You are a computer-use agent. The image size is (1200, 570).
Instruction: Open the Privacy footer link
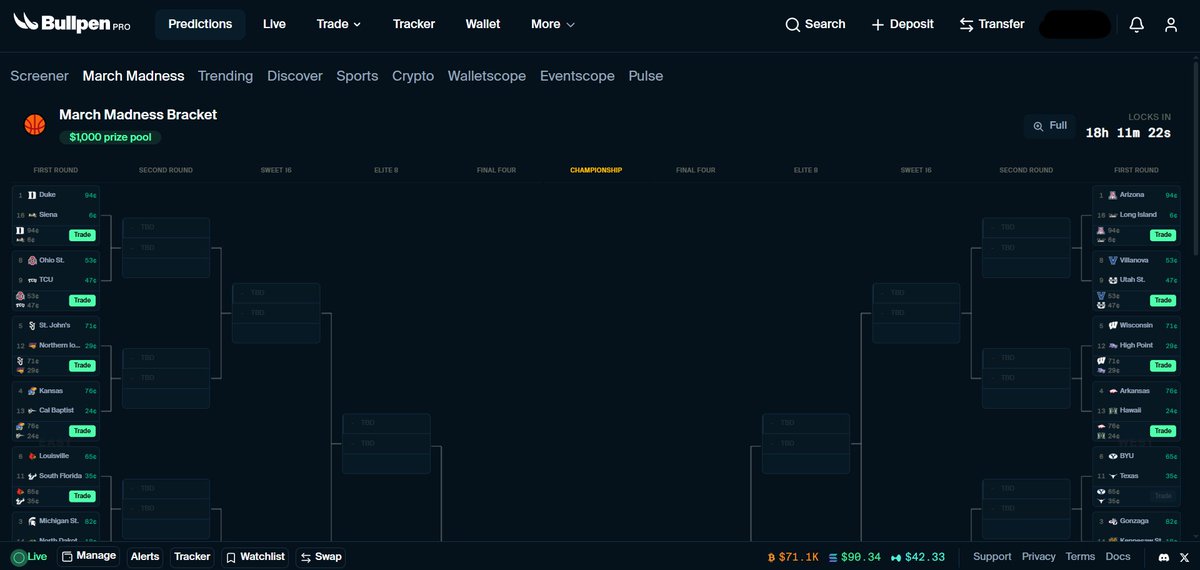tap(1039, 557)
